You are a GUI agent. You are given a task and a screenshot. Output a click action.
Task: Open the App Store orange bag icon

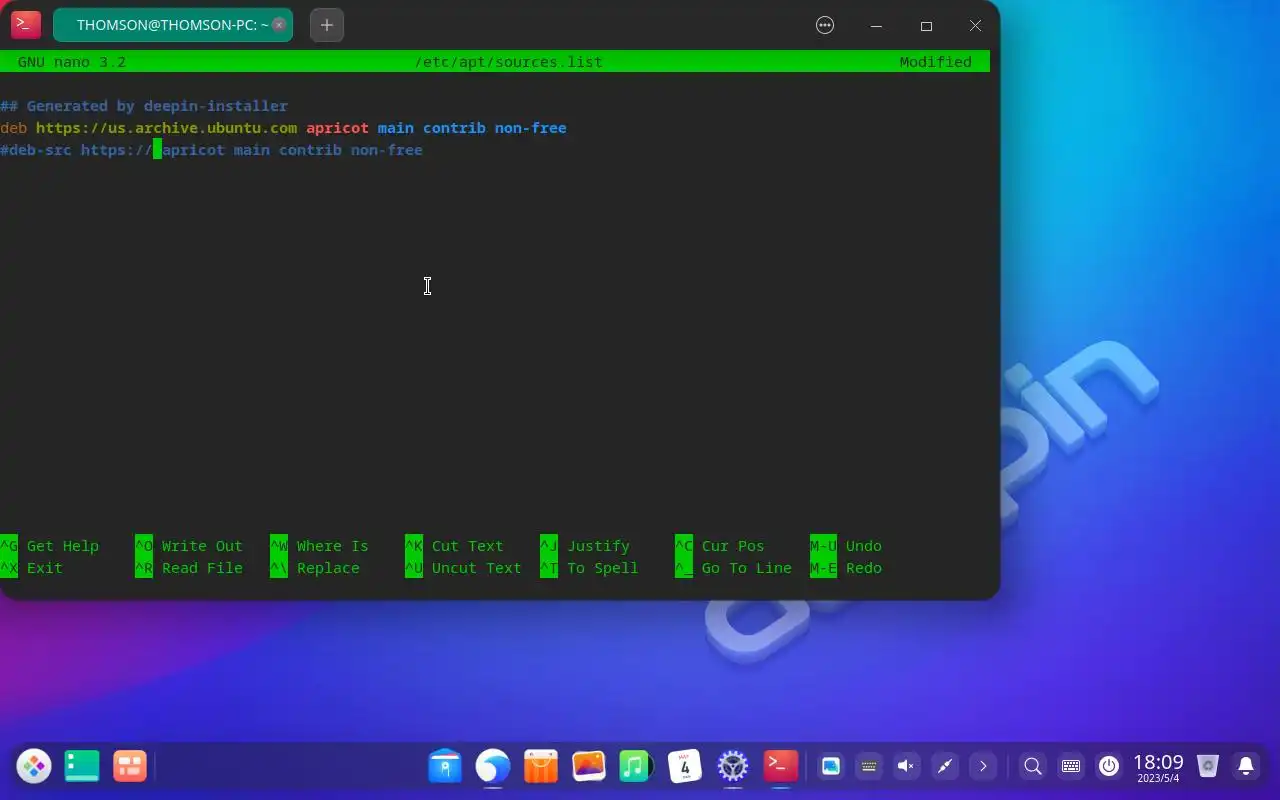coord(541,767)
